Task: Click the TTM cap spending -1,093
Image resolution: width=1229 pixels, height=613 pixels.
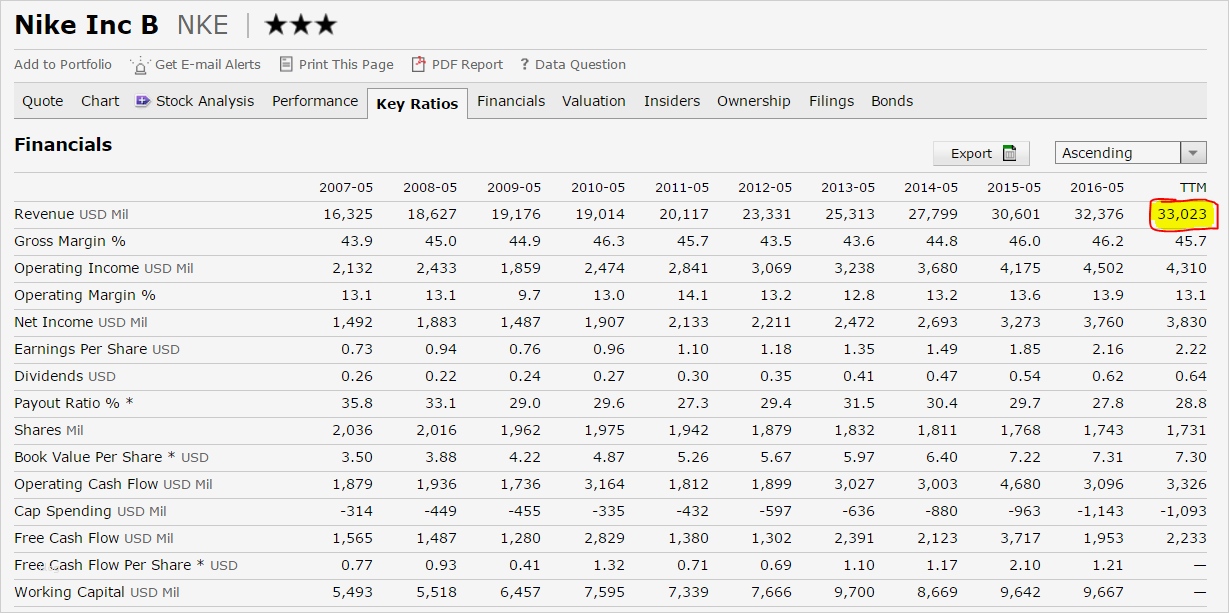Action: [x=1182, y=511]
